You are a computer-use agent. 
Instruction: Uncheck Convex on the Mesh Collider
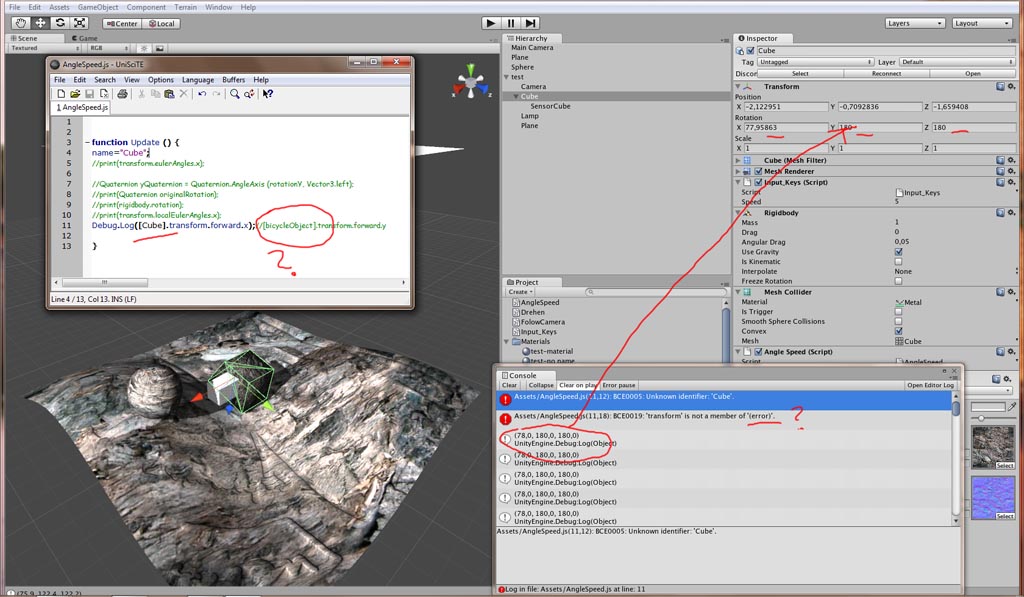tap(898, 331)
